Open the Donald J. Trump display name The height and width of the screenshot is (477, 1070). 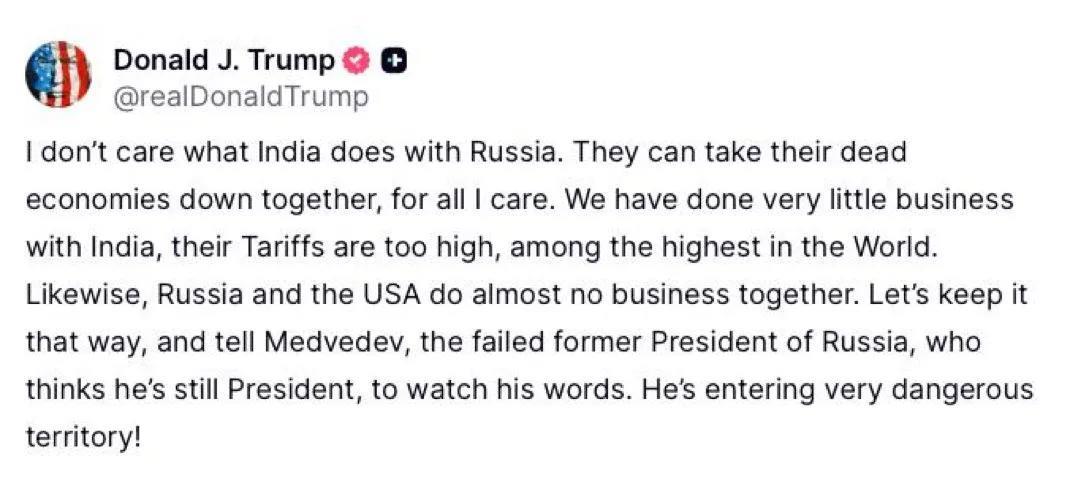[x=224, y=60]
